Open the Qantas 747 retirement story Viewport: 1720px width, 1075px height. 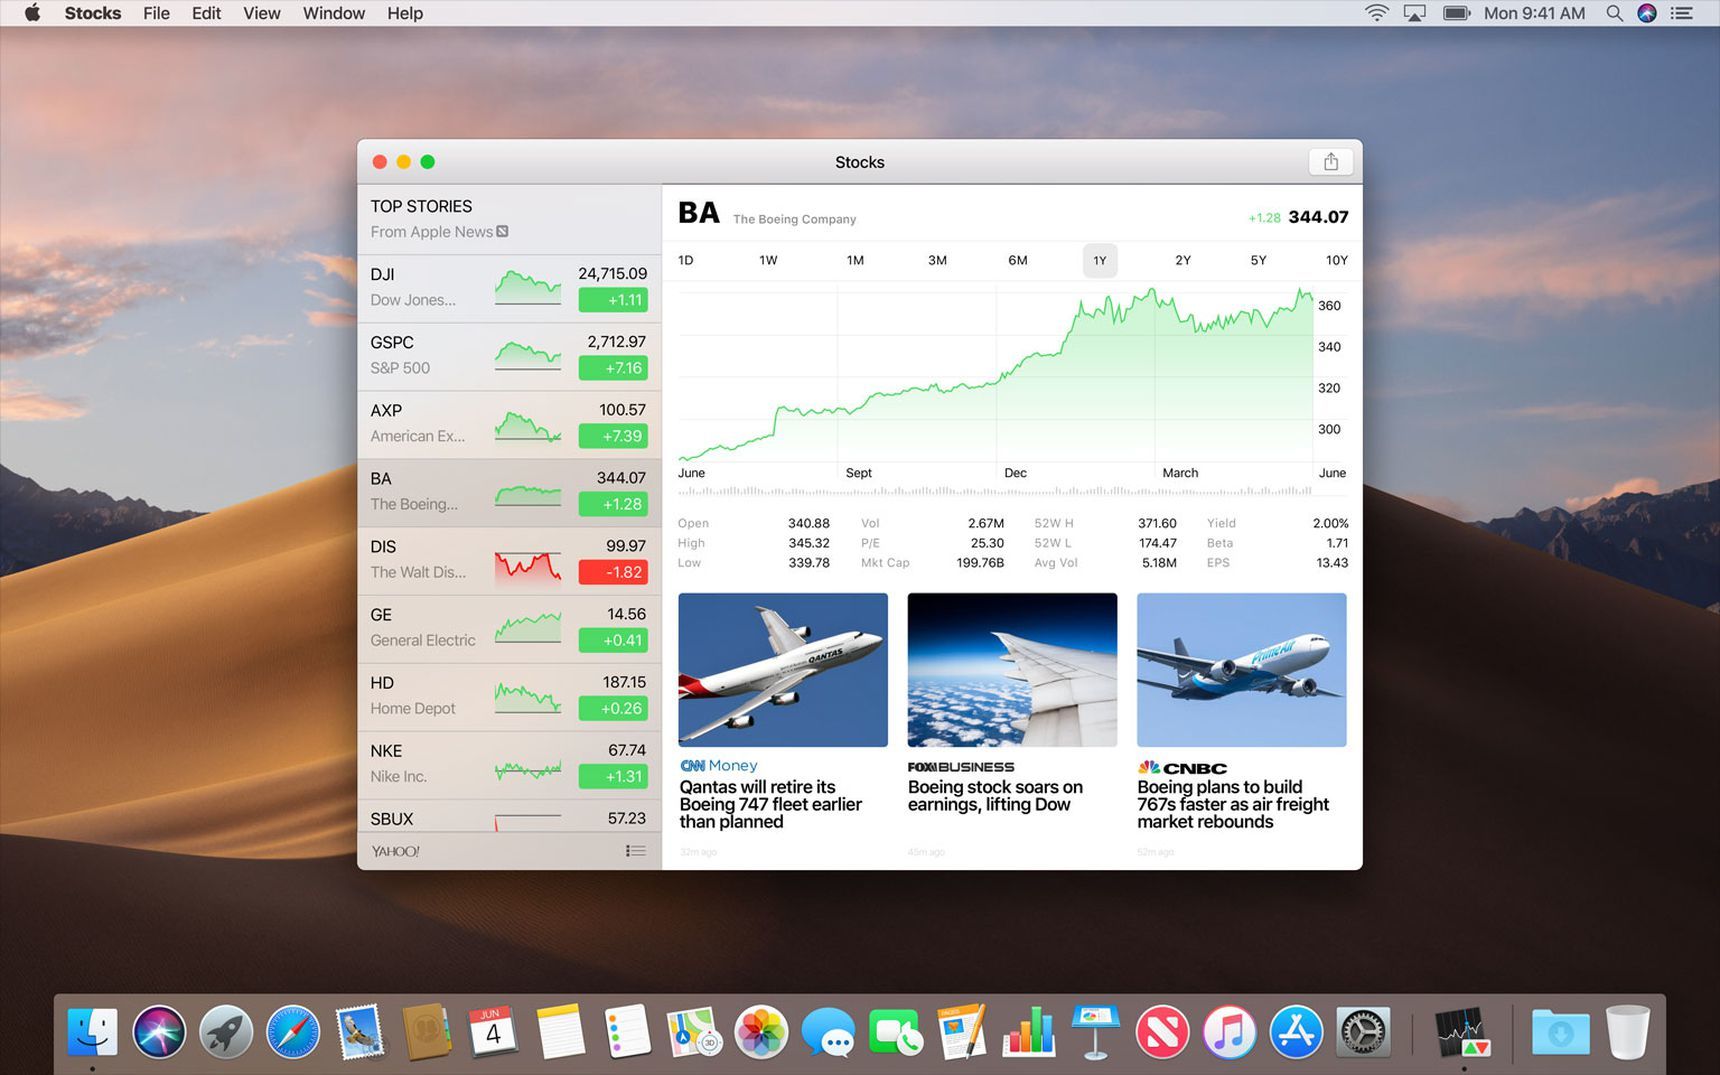[x=782, y=724]
